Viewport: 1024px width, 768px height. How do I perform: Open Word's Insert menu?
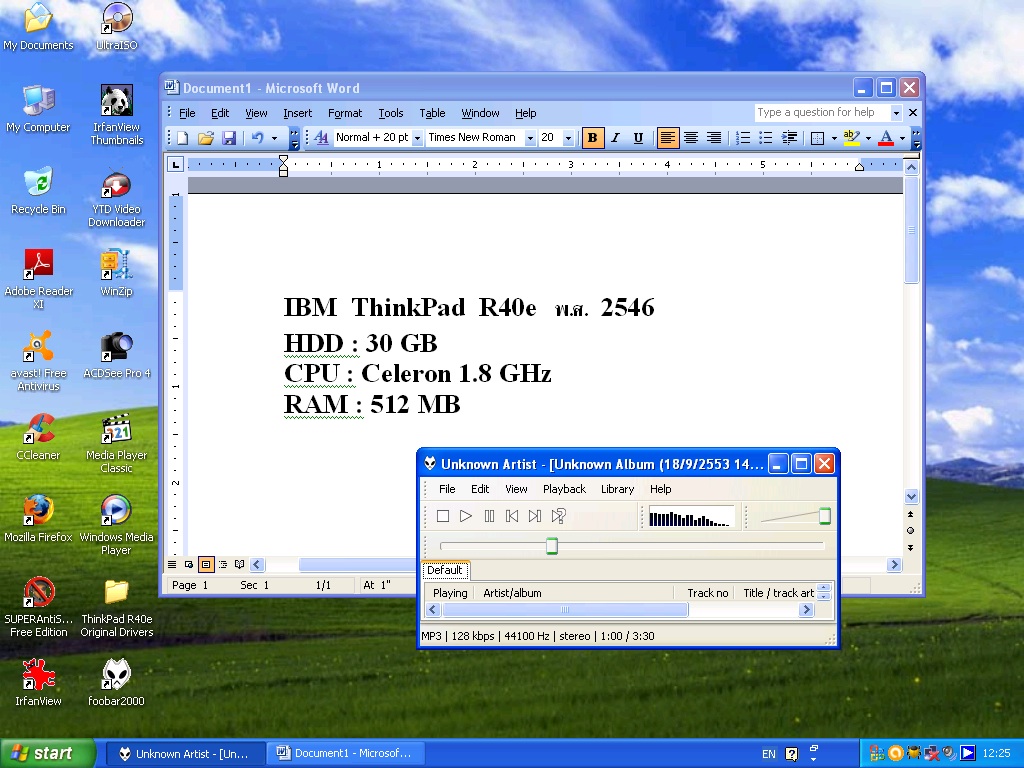coord(297,113)
